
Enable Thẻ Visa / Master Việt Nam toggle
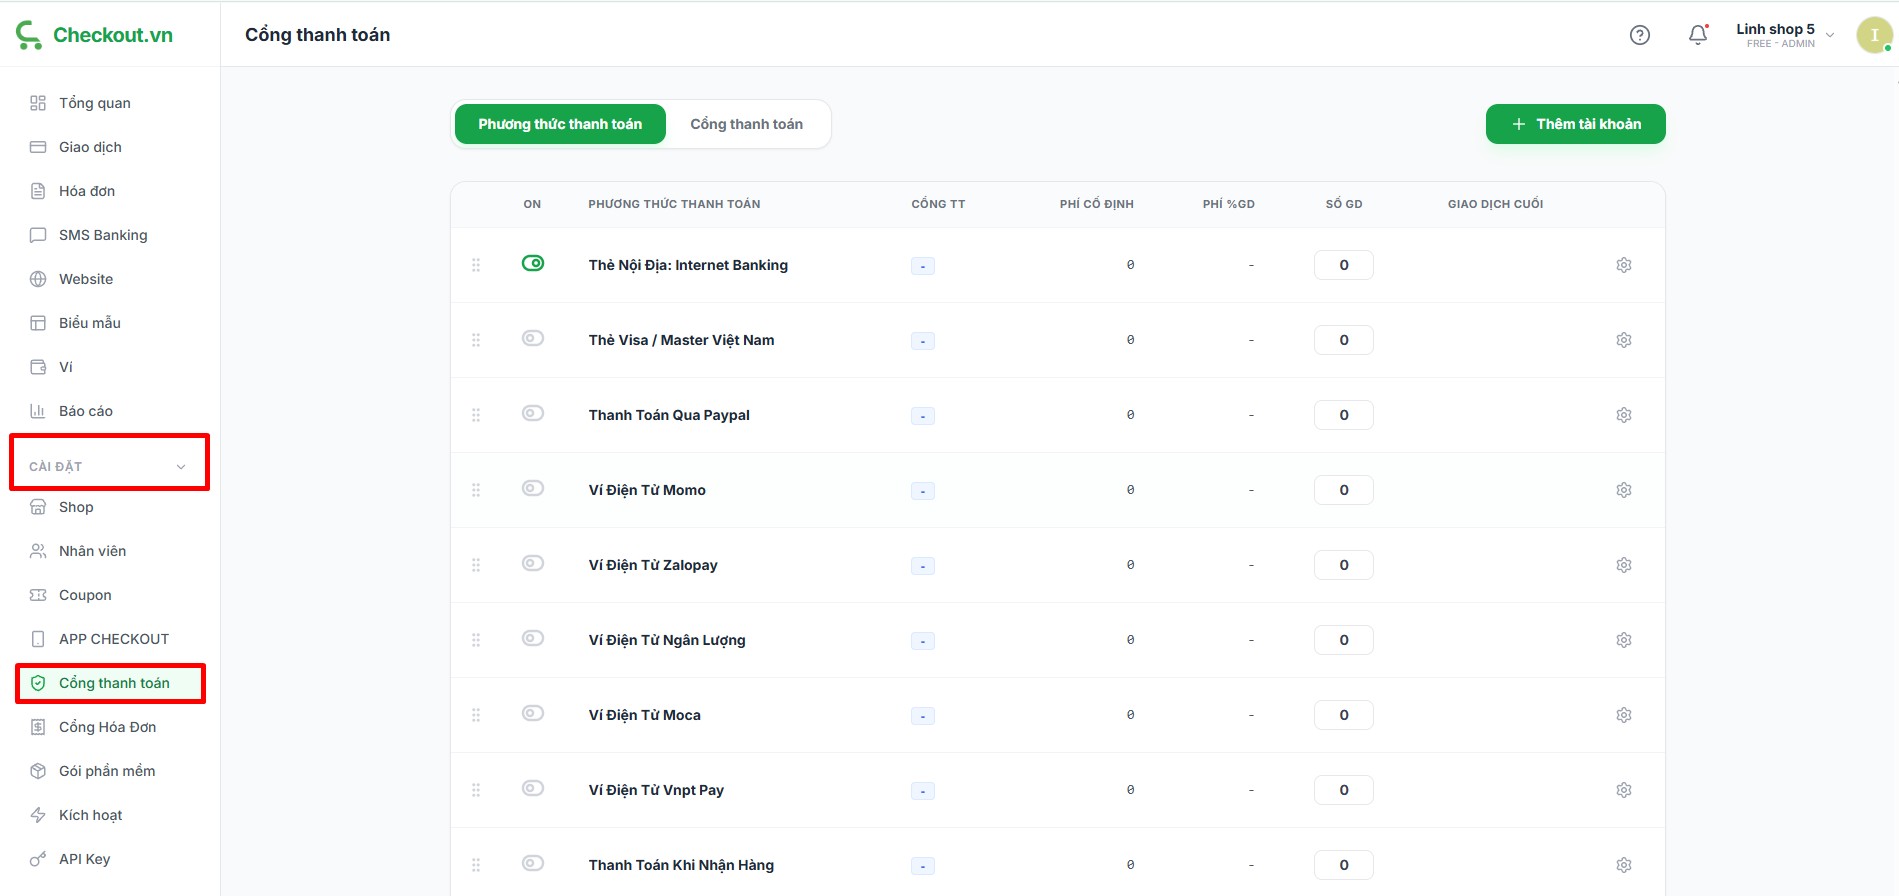(533, 338)
